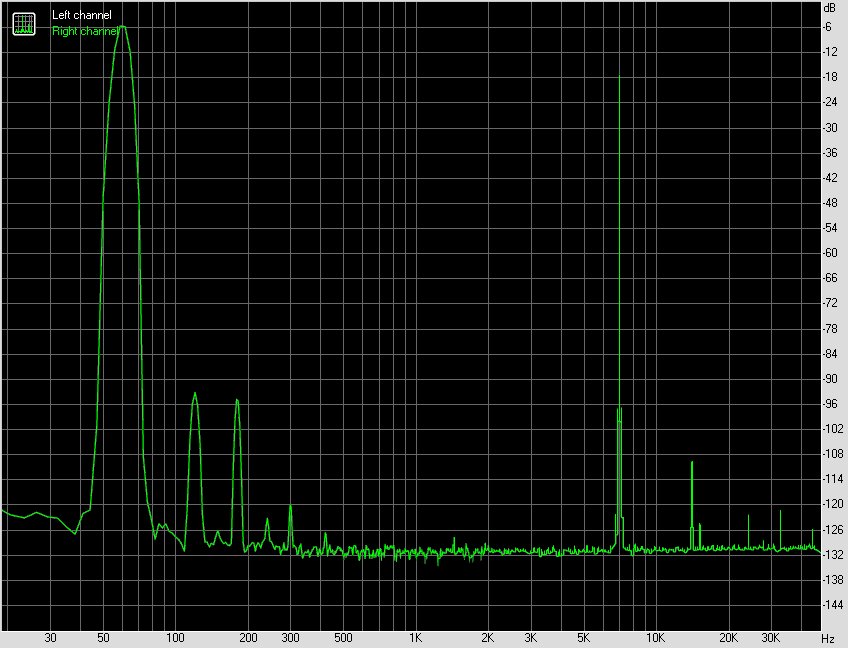Click the -144 dB axis value

pyautogui.click(x=832, y=605)
